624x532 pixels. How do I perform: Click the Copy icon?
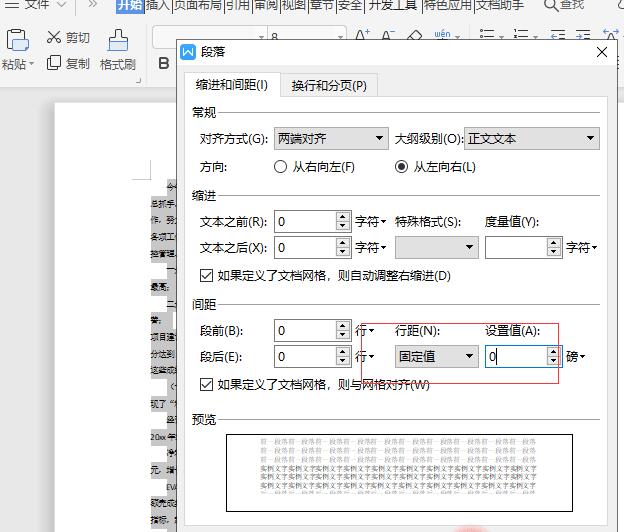(54, 63)
